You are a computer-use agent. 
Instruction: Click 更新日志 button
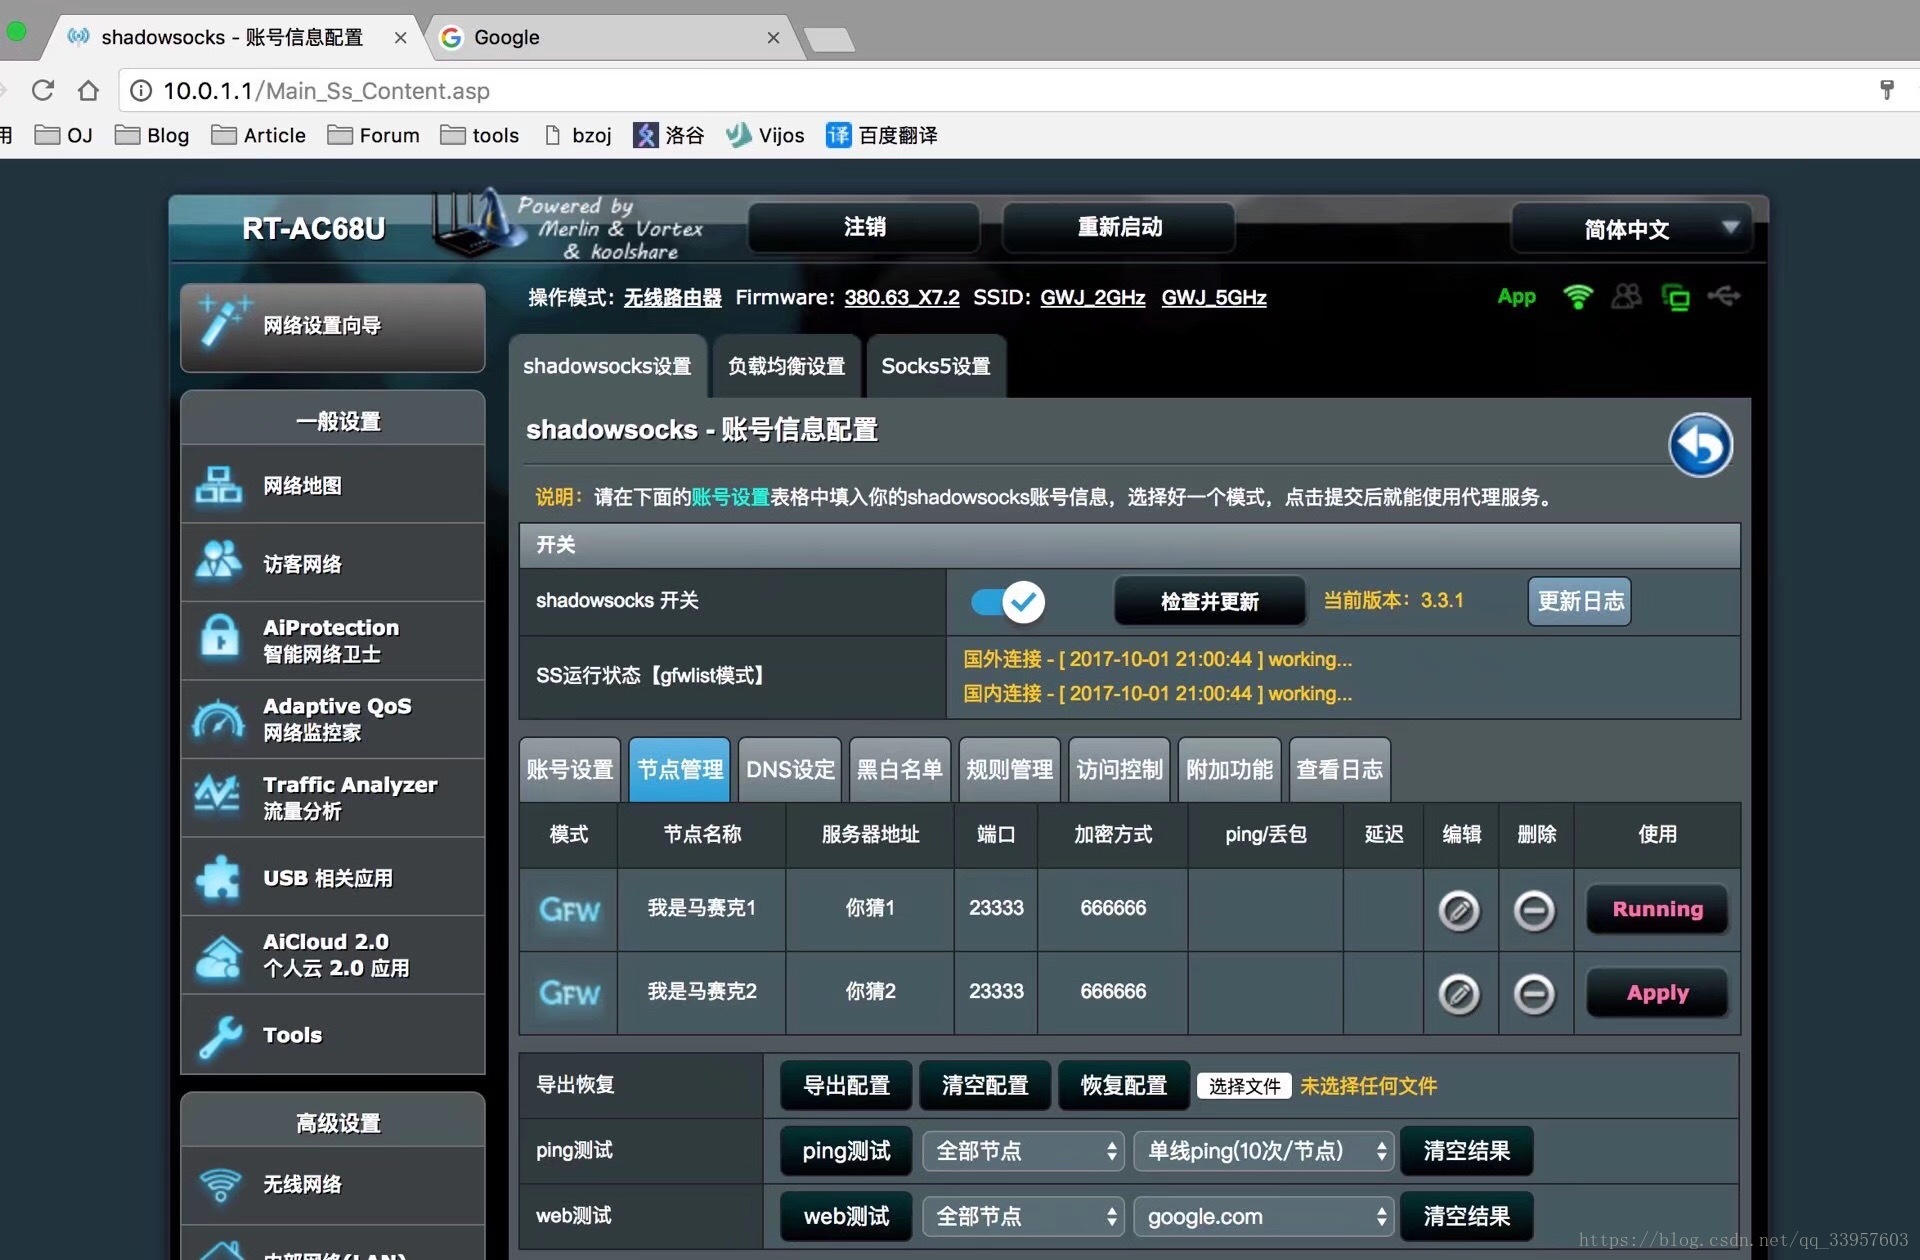[1580, 601]
